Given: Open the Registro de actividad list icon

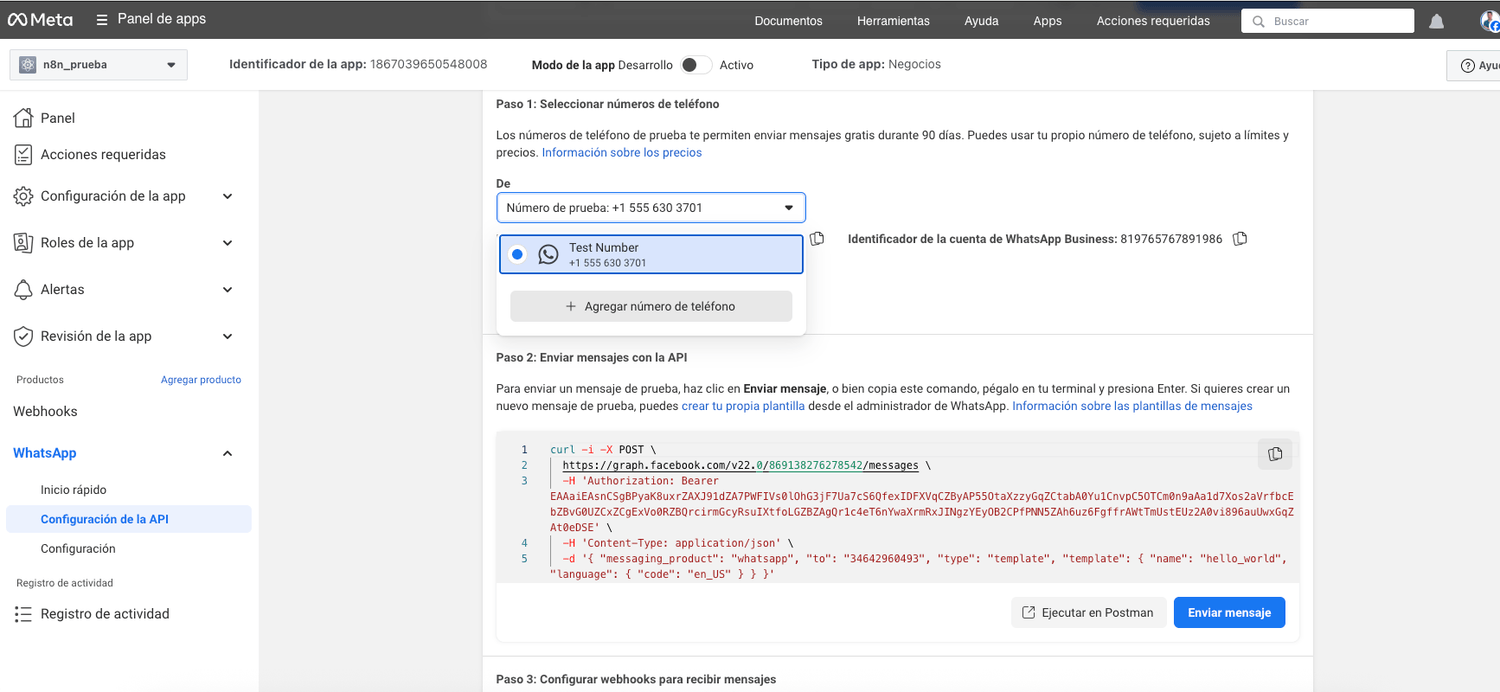Looking at the screenshot, I should click(23, 614).
